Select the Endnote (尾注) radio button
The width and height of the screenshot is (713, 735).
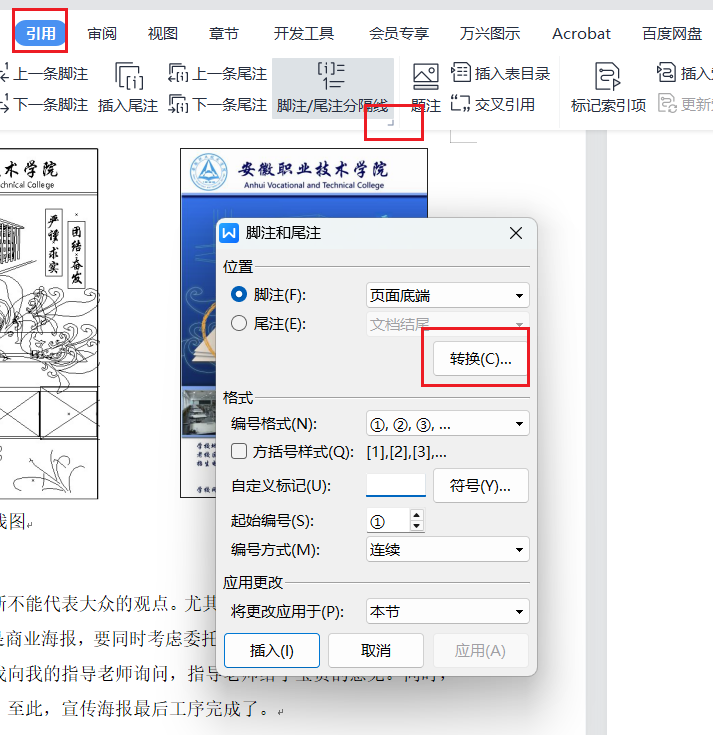239,323
